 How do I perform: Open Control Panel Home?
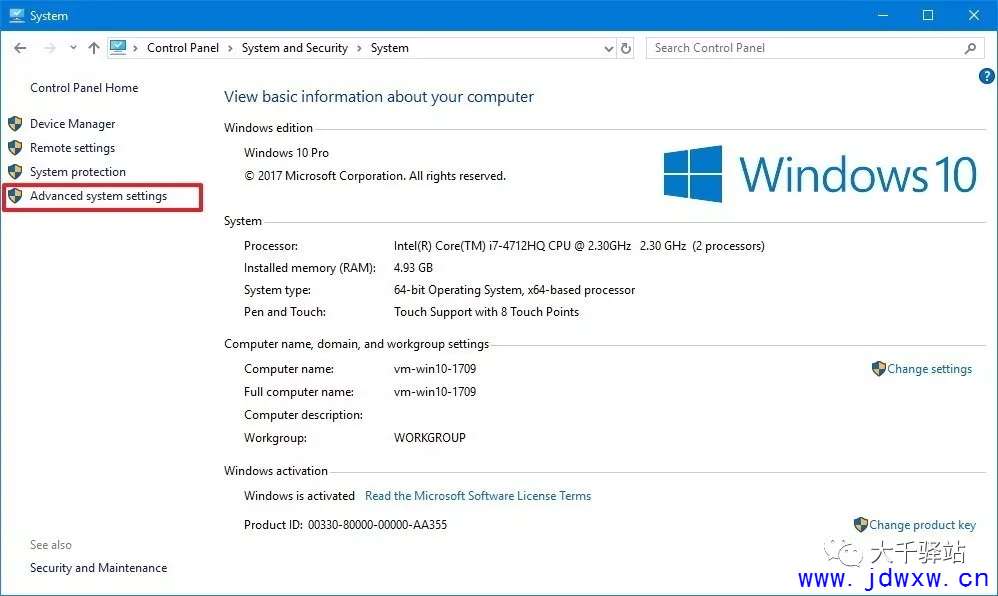pos(84,88)
